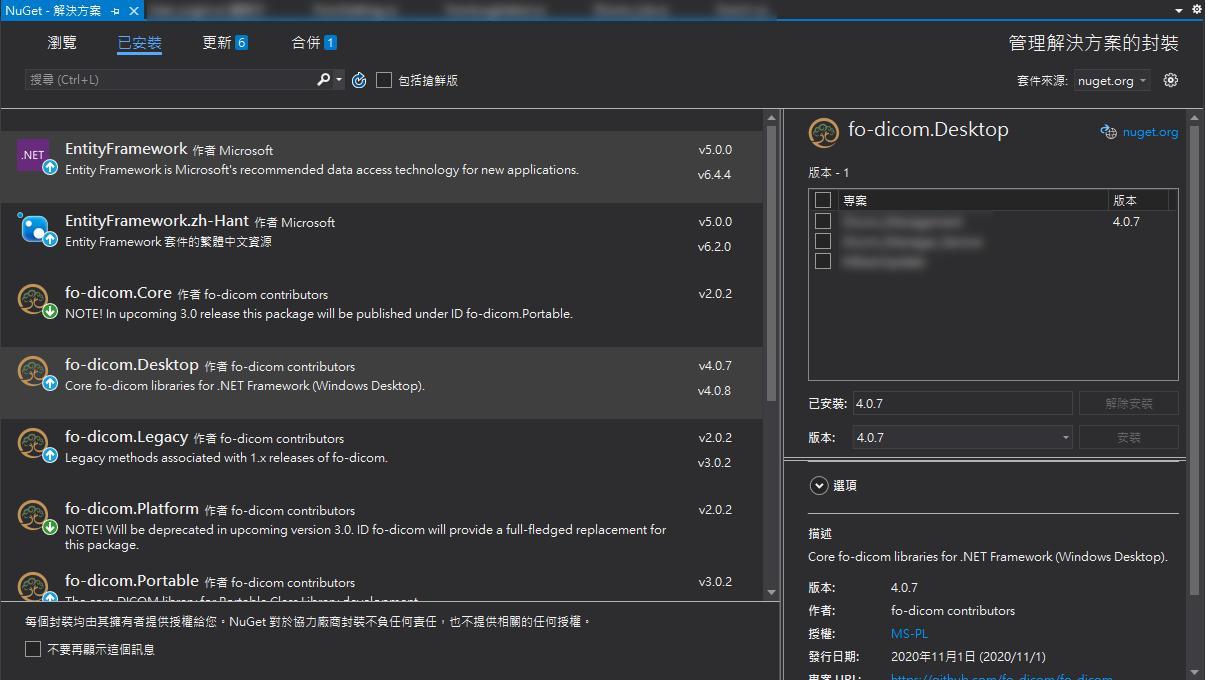Viewport: 1205px width, 680px height.
Task: Select the EntityFramework.zh-Hant package title
Action: tap(157, 221)
